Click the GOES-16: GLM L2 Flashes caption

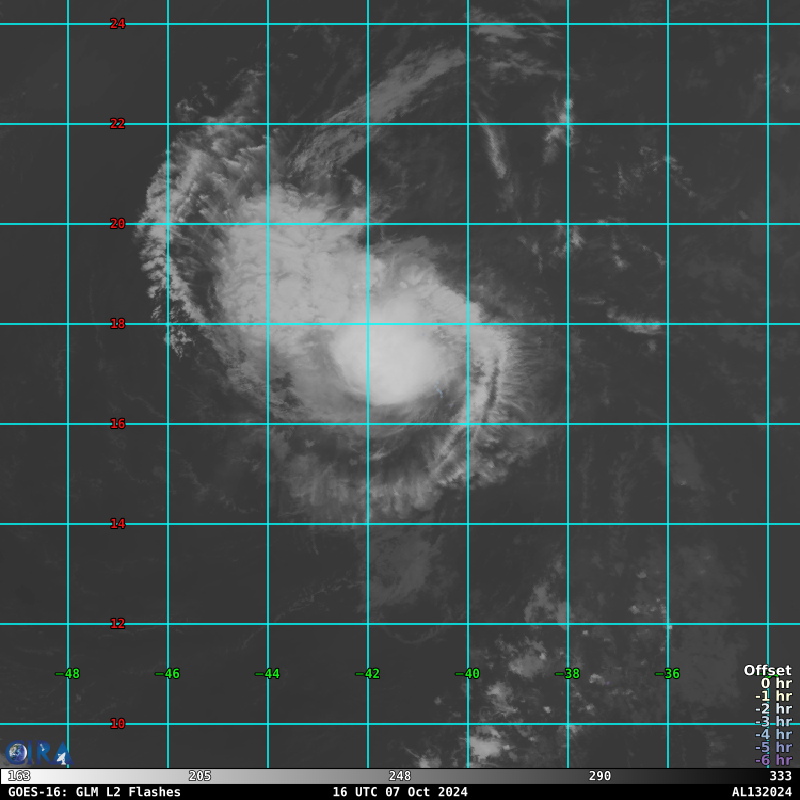tap(94, 792)
